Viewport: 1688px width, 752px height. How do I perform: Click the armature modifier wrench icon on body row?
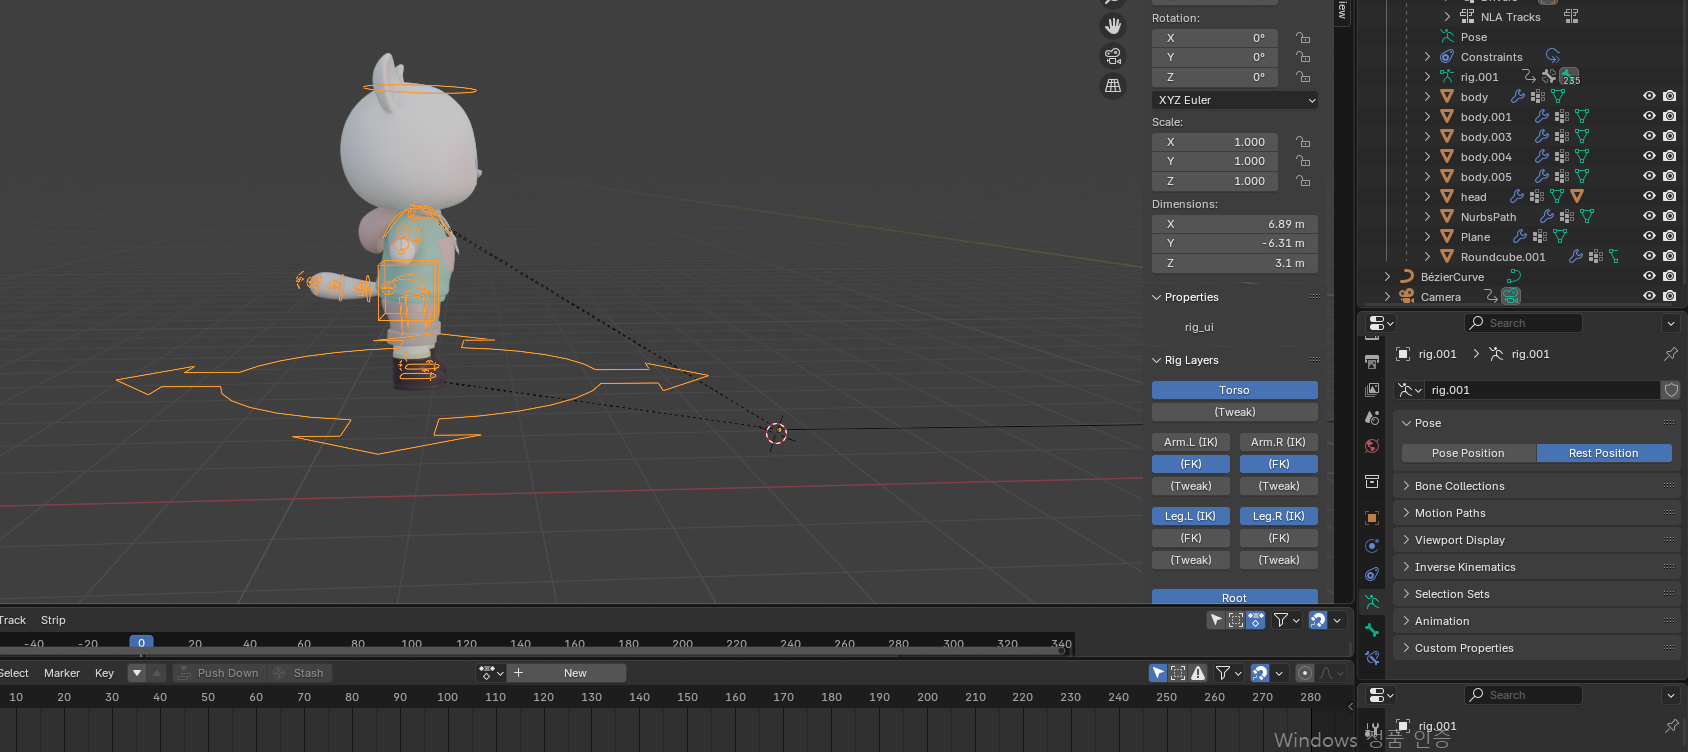(1518, 97)
